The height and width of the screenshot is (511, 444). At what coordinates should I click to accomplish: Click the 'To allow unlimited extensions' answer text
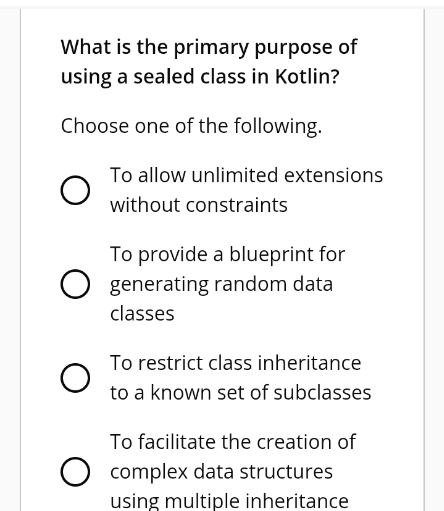[246, 175]
